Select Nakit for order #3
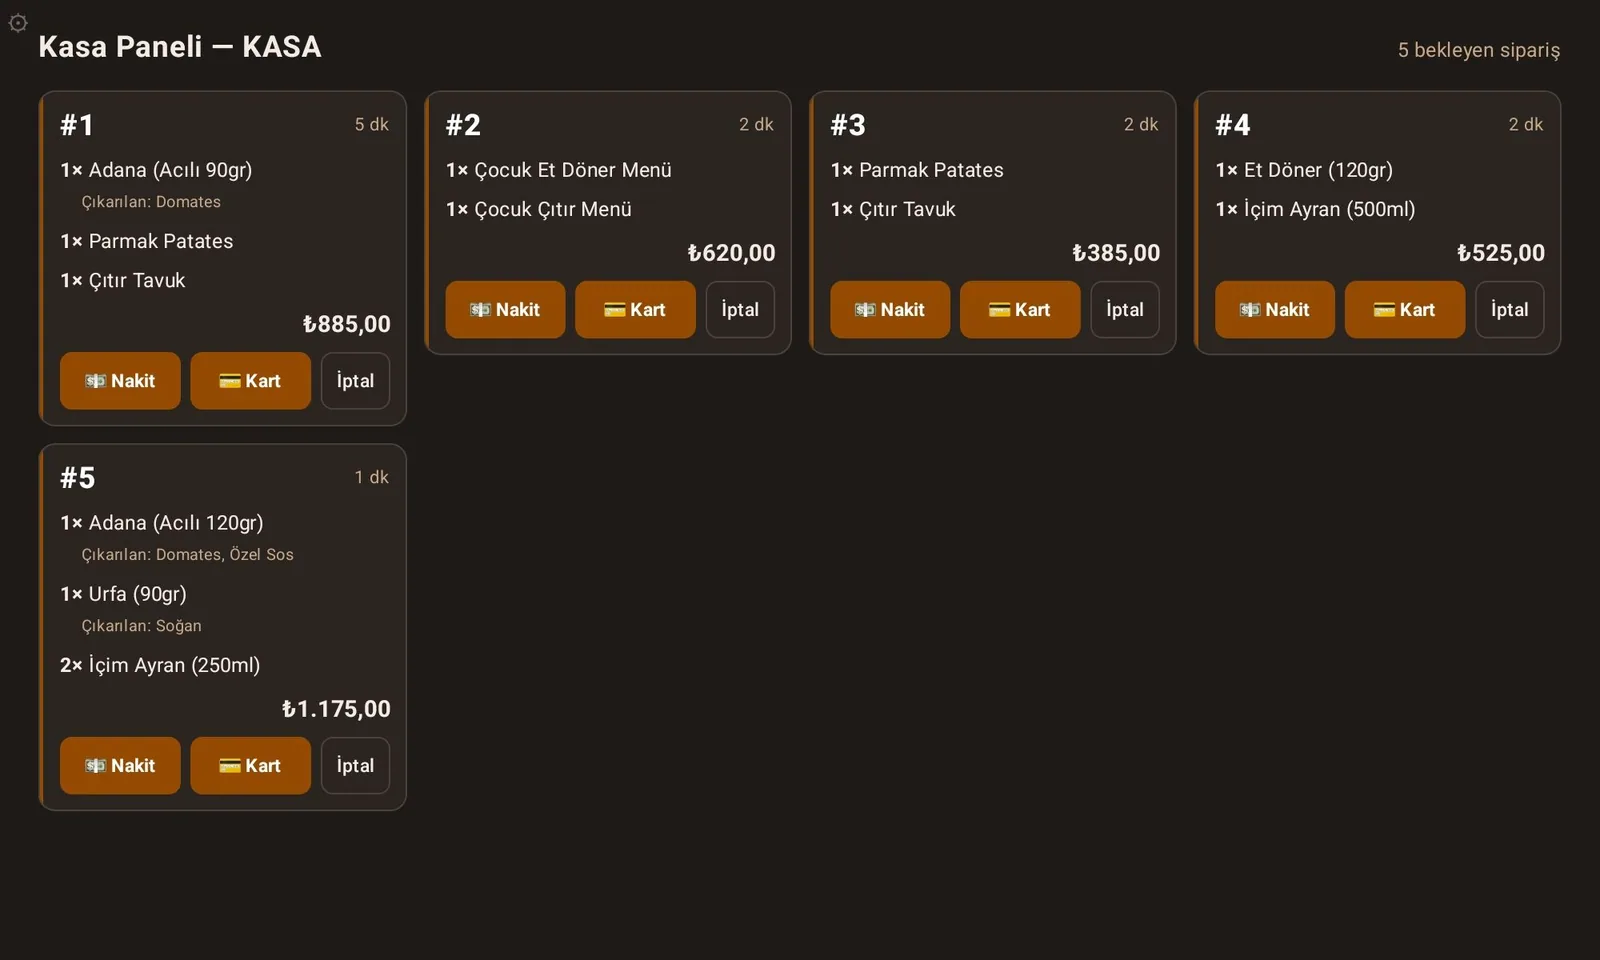The image size is (1600, 960). pyautogui.click(x=890, y=310)
